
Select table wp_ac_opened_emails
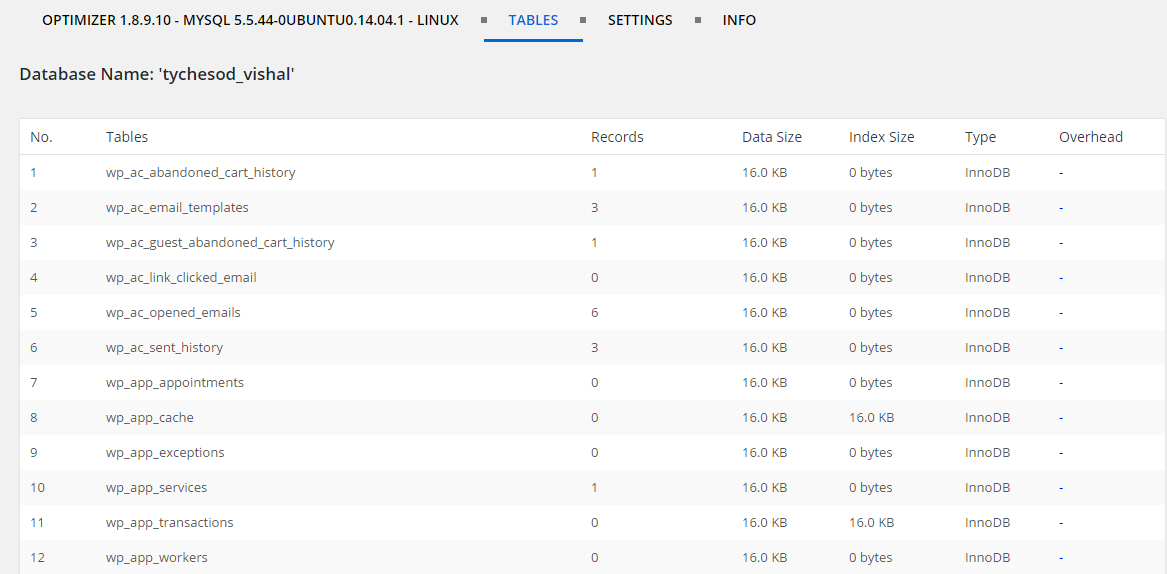tap(173, 313)
